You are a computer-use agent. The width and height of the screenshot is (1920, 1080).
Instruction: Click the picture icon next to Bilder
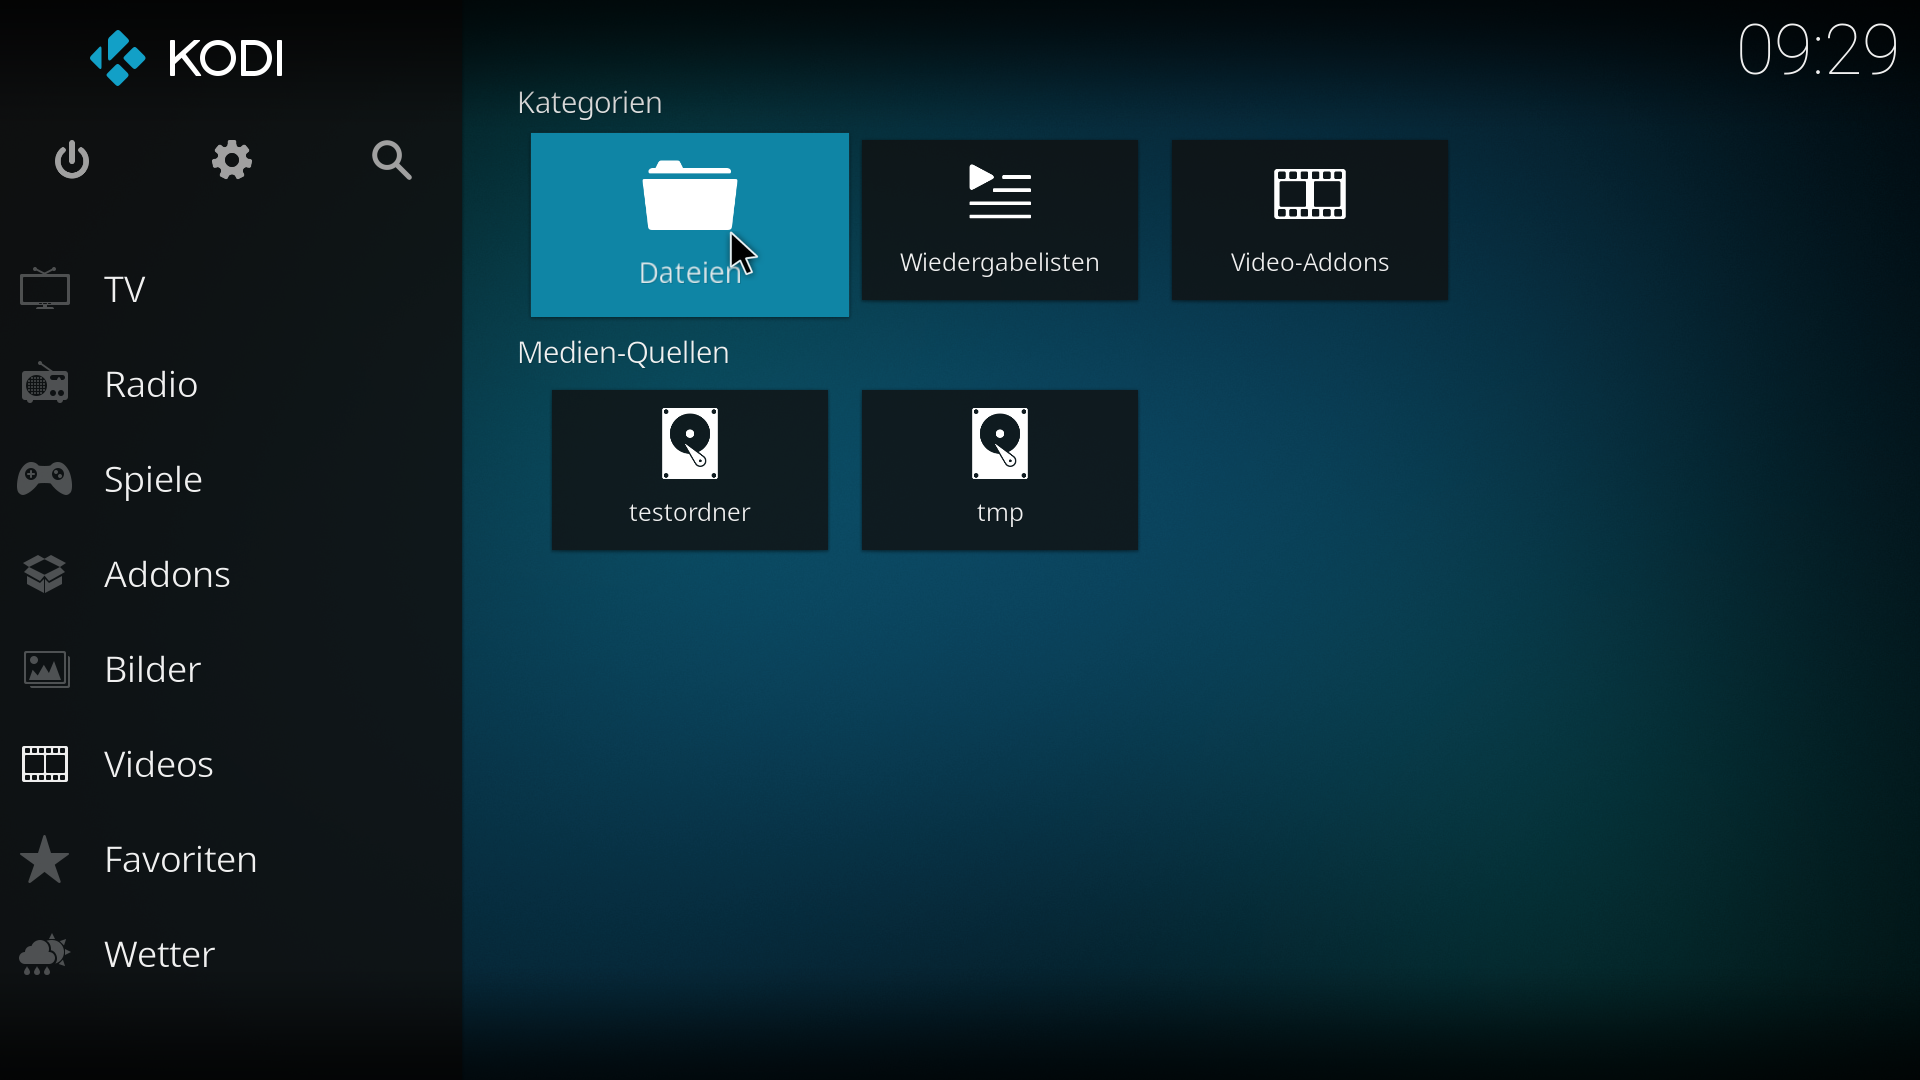(x=46, y=669)
